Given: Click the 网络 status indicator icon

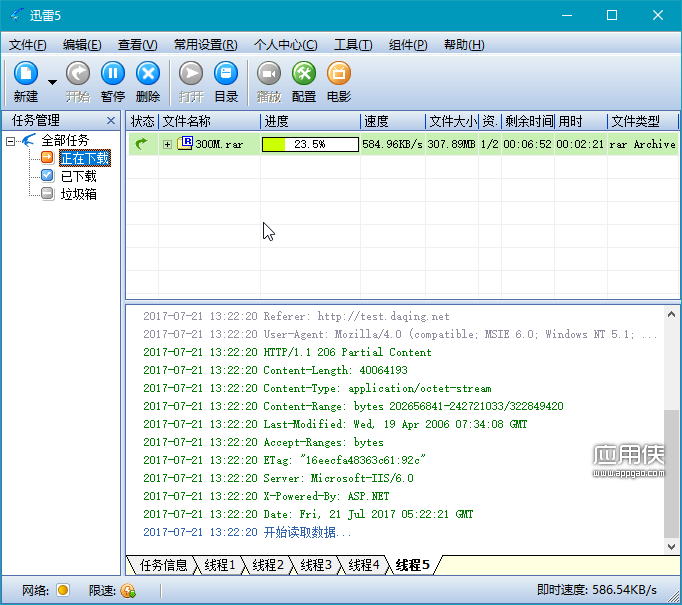Looking at the screenshot, I should coord(63,590).
